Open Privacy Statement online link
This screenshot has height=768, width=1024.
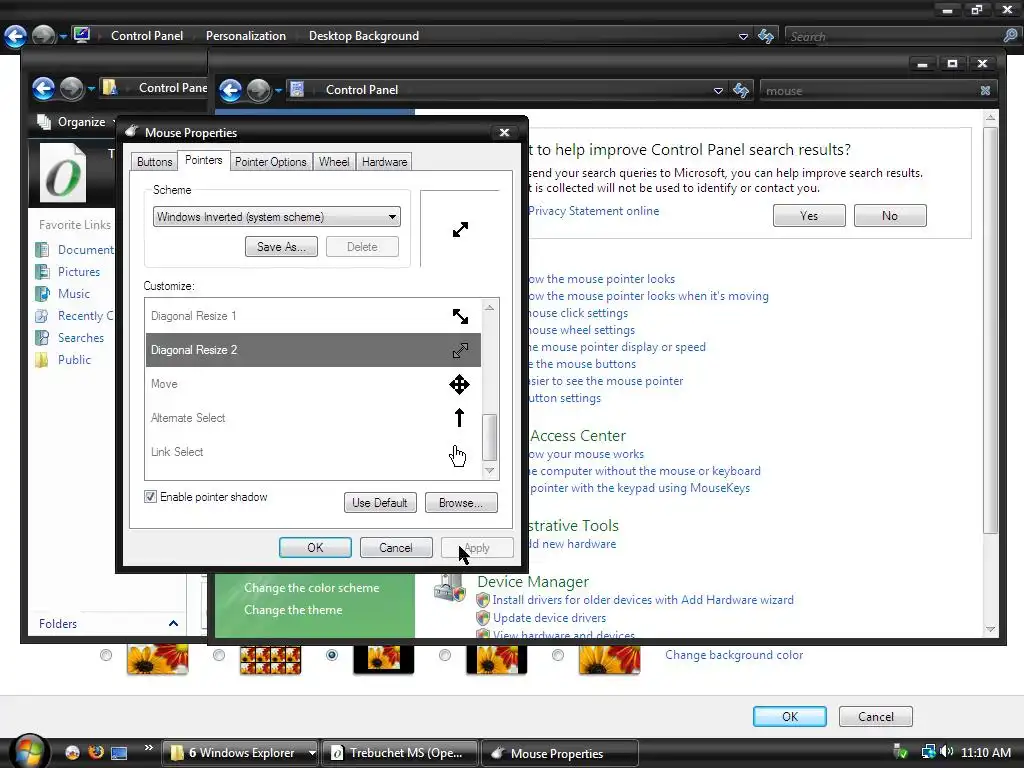click(x=593, y=211)
